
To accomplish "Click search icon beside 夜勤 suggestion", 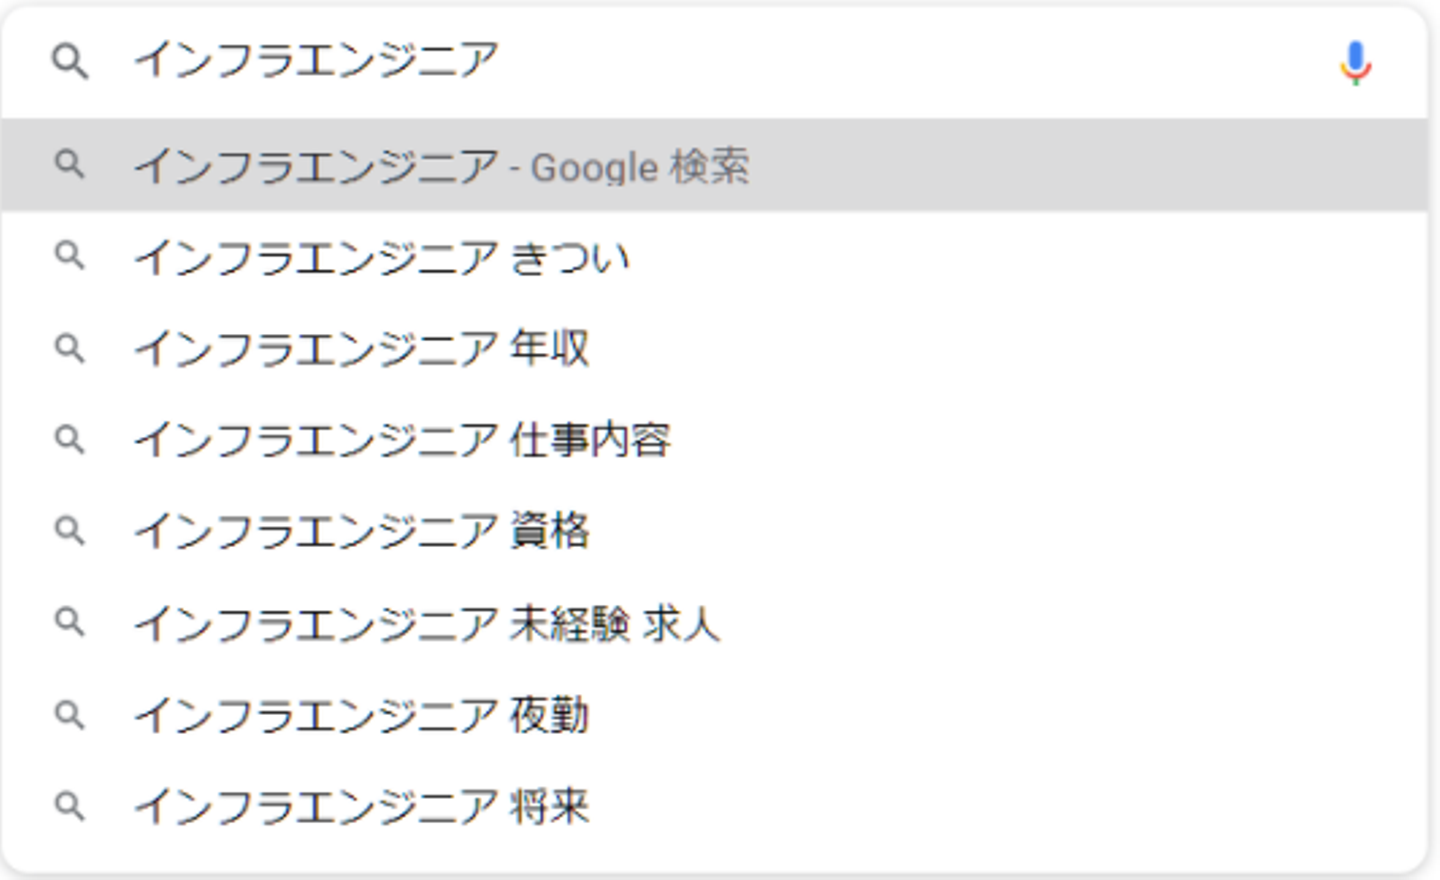I will click(x=69, y=714).
